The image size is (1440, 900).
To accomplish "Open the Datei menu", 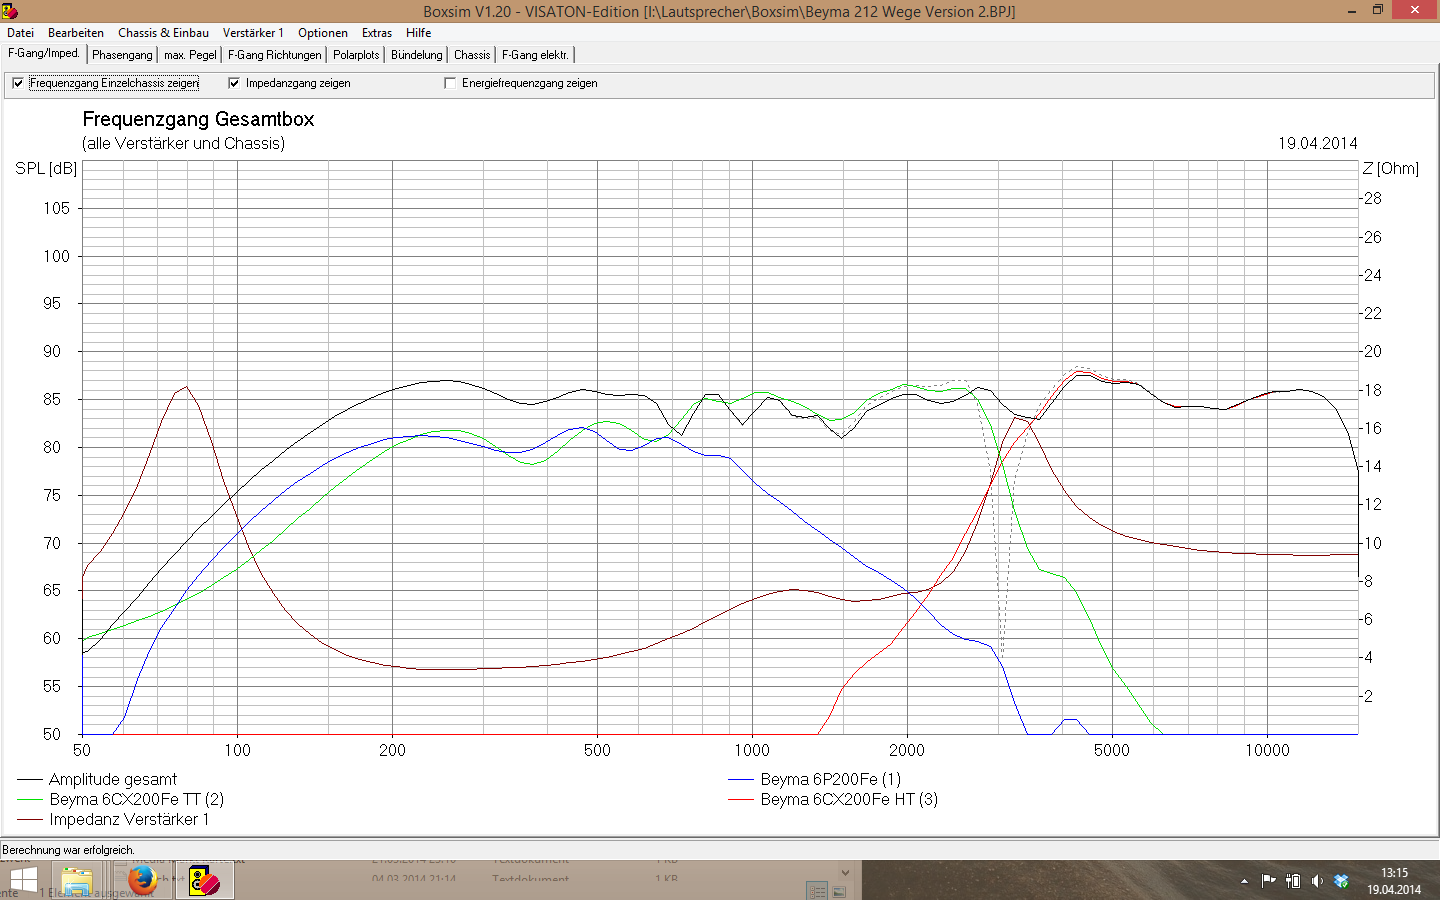I will 20,33.
